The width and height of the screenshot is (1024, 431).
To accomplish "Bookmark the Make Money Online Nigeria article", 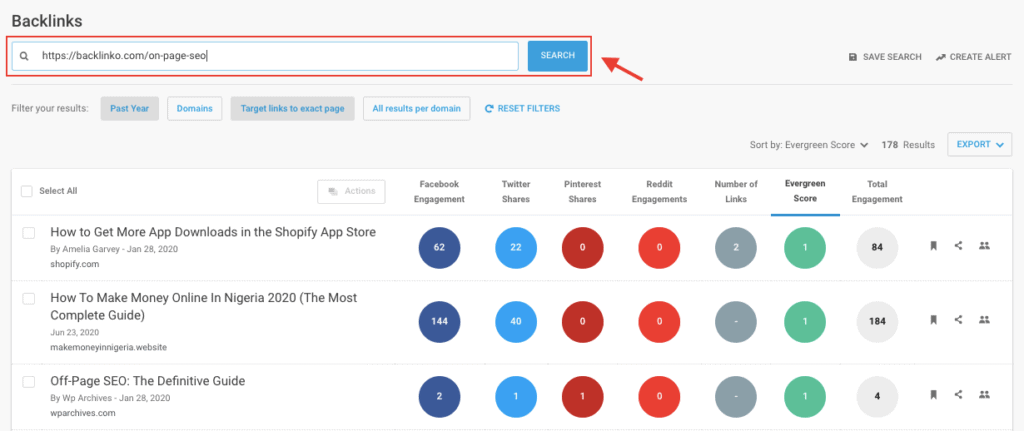I will coord(933,320).
